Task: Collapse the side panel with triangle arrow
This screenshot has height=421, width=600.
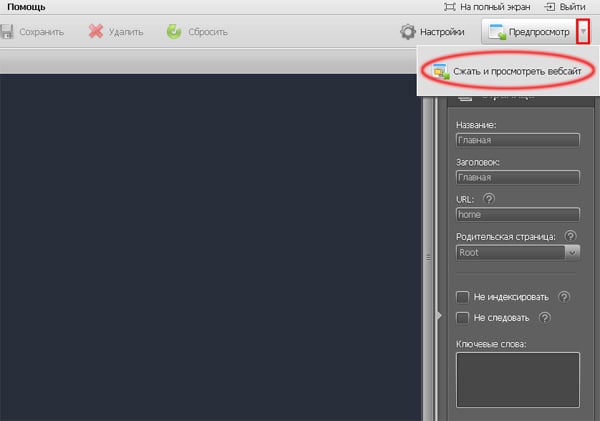Action: (x=438, y=316)
